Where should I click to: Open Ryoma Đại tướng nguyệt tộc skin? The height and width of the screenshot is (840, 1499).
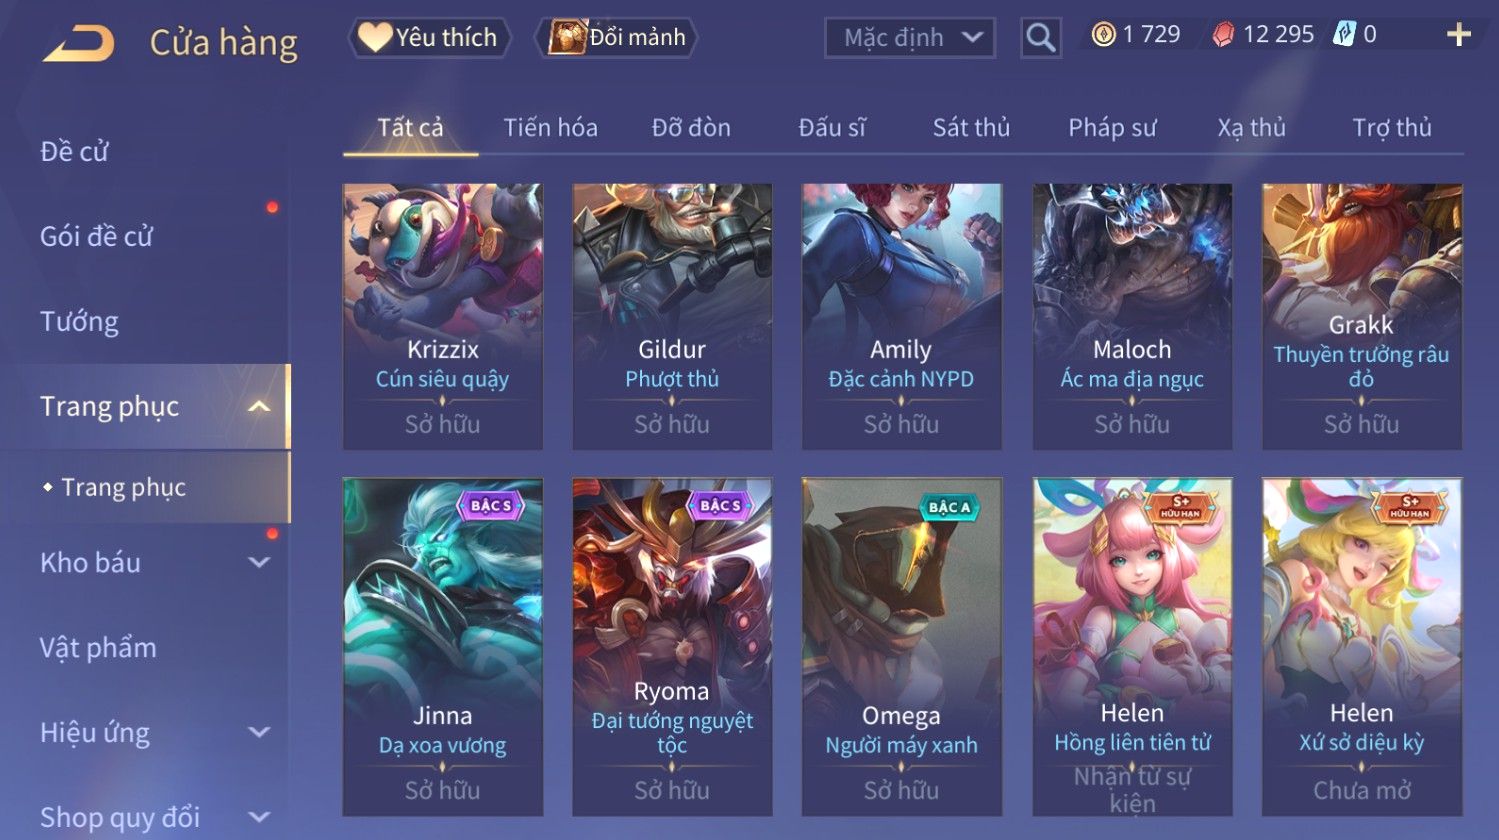pyautogui.click(x=672, y=646)
